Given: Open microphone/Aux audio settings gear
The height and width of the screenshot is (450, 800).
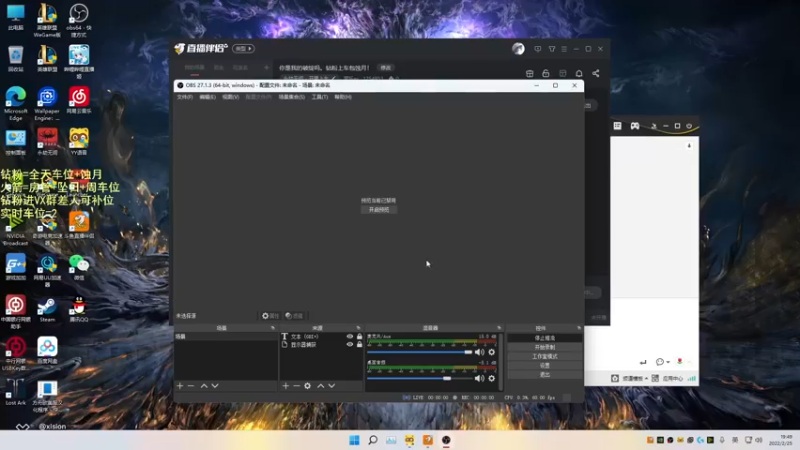Looking at the screenshot, I should point(492,352).
